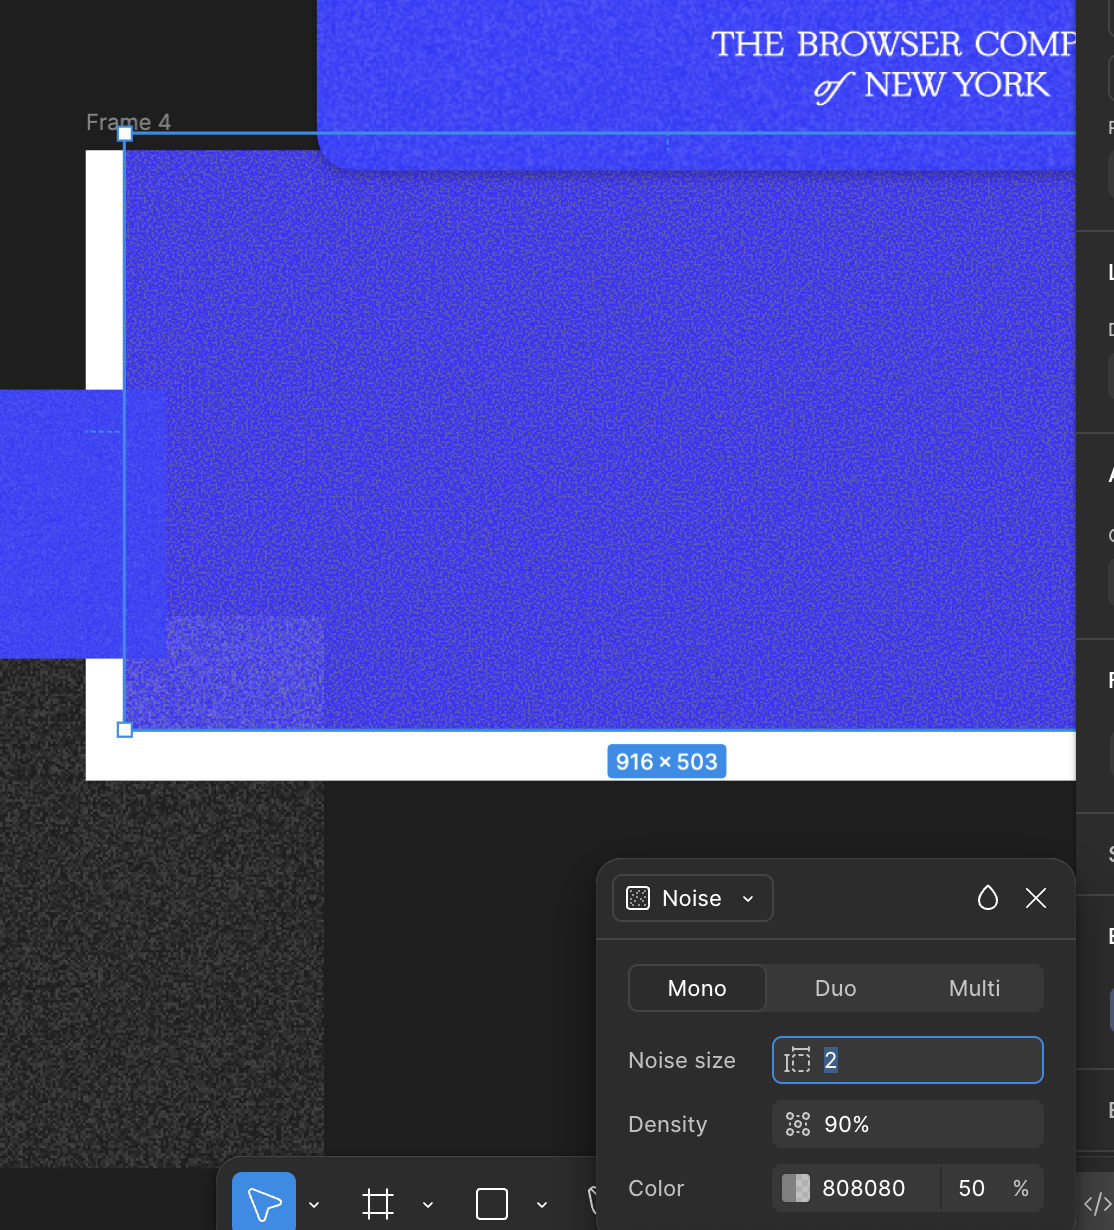Image resolution: width=1114 pixels, height=1230 pixels.
Task: Click the Browser Company of New York text
Action: tap(893, 64)
